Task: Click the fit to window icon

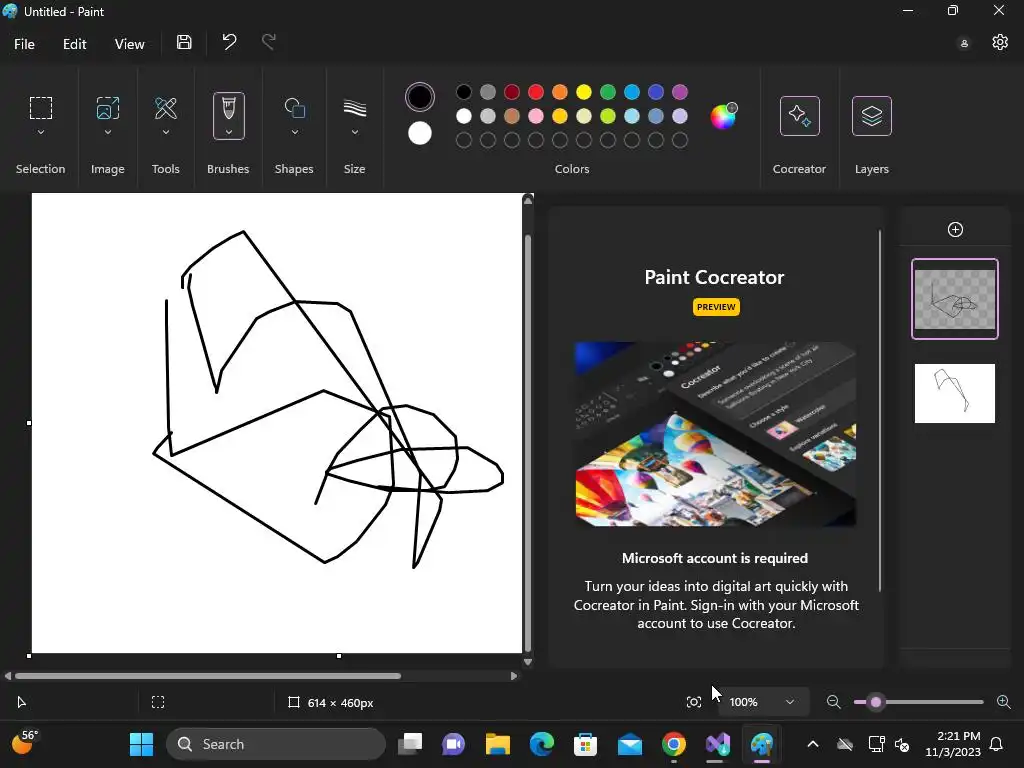Action: [x=694, y=702]
